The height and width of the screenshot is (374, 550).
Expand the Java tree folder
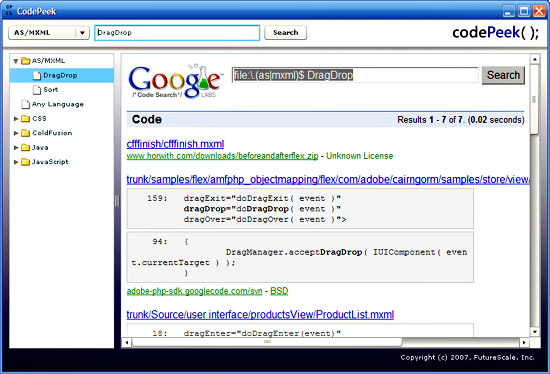(x=16, y=147)
